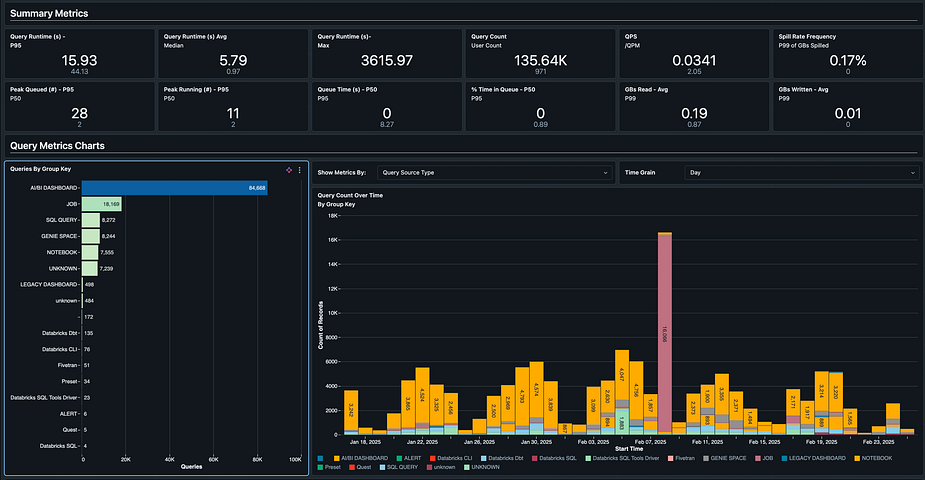This screenshot has height=480, width=925.
Task: Open the kebab menu on Queries By Group Key
Action: pos(300,170)
